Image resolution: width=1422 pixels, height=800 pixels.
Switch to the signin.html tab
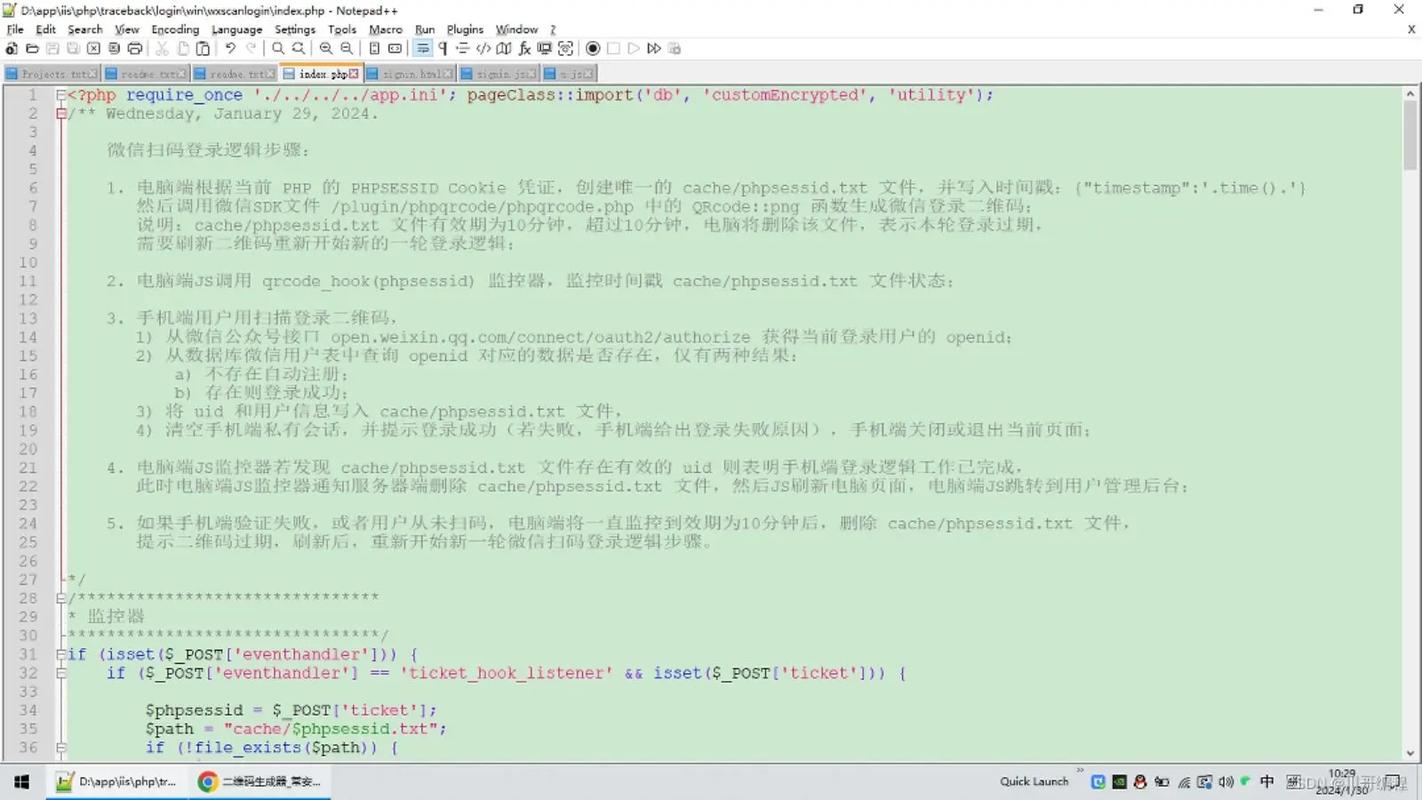click(410, 73)
